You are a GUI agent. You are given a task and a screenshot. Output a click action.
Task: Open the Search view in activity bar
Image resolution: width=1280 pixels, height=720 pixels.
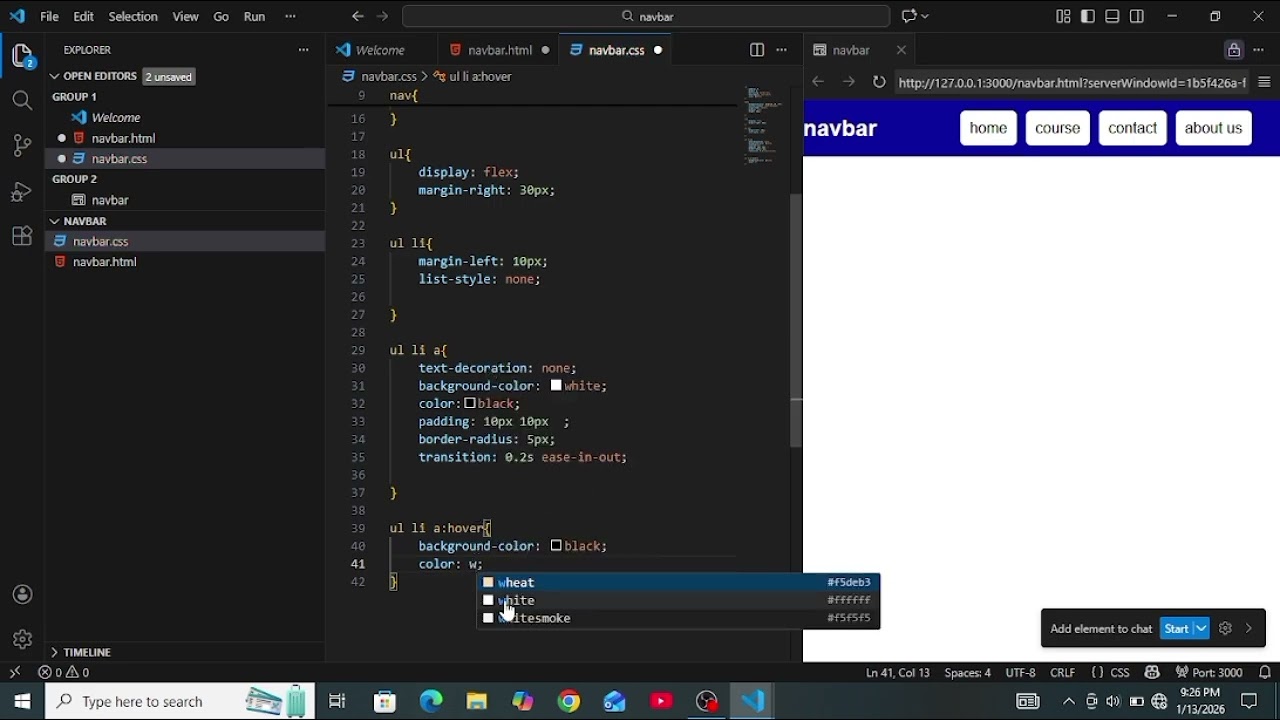coord(22,100)
